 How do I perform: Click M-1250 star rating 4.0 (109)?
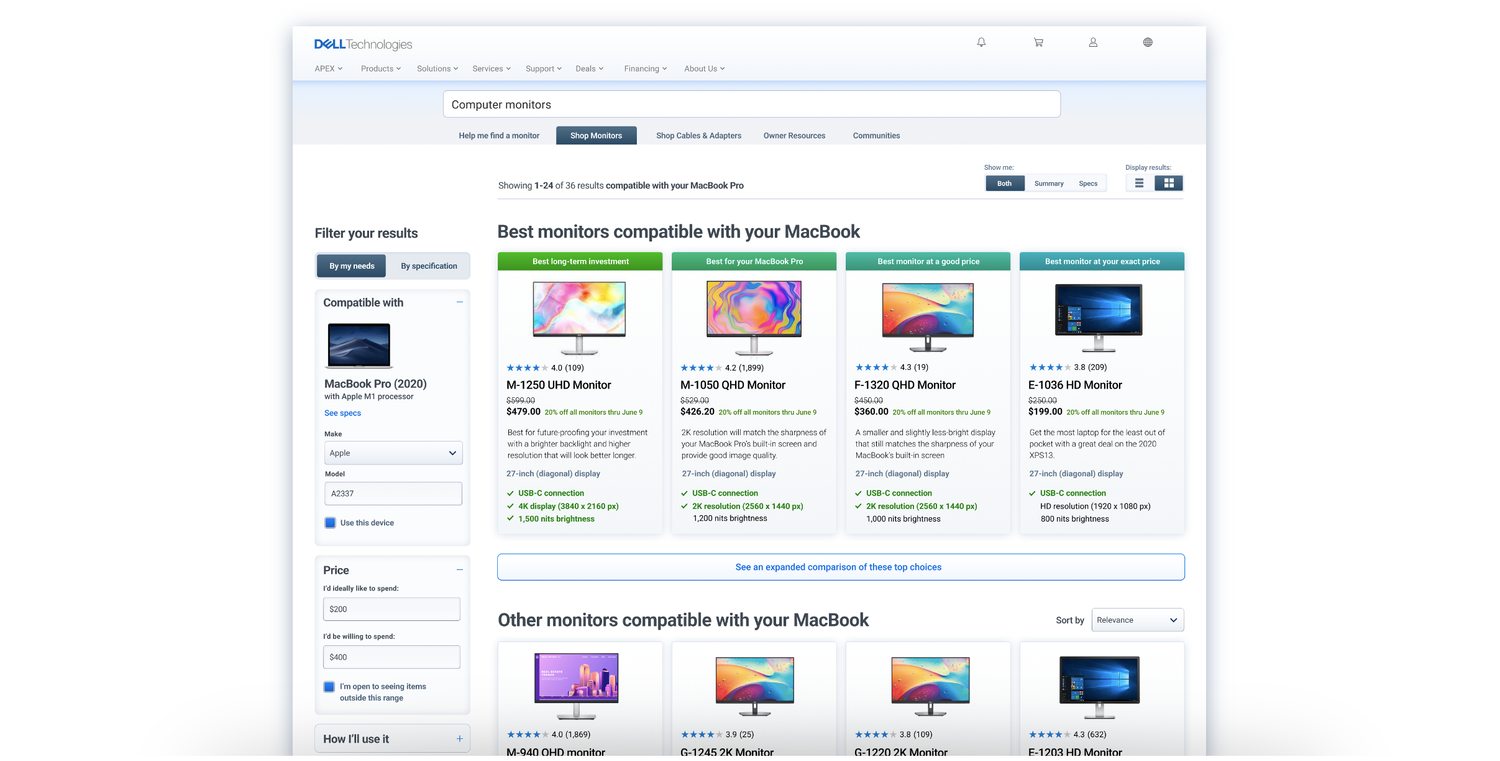coord(545,368)
